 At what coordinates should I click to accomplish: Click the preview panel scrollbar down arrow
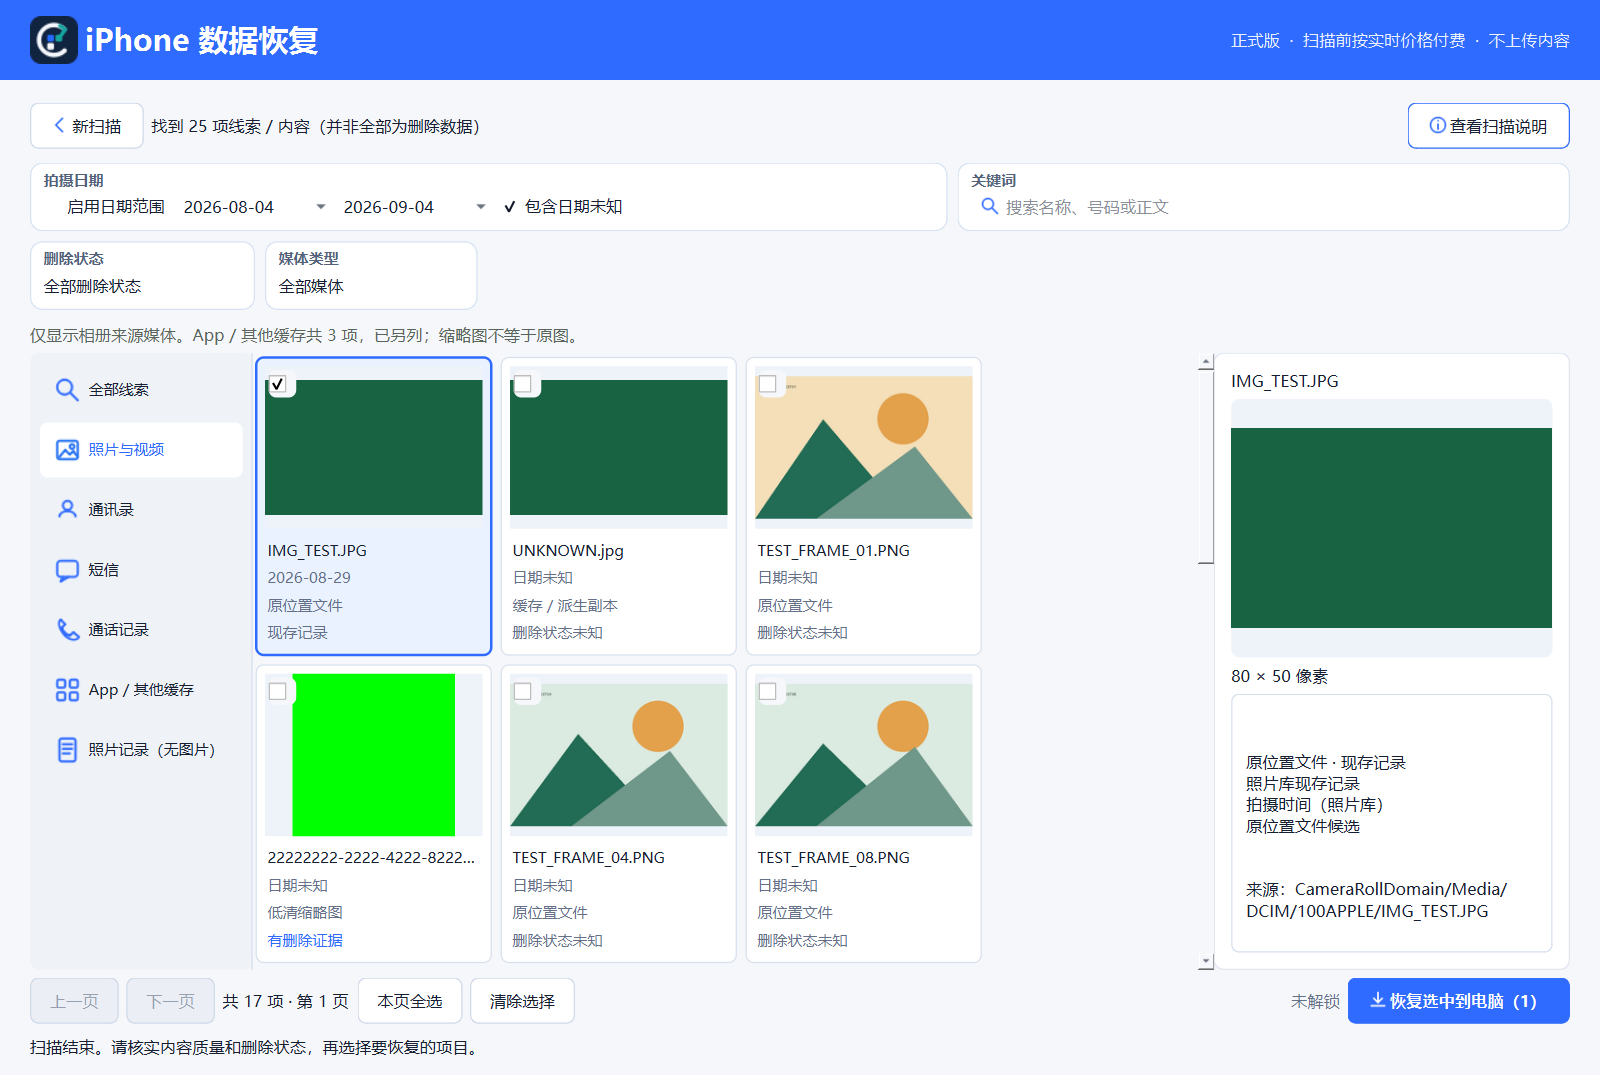pos(1206,961)
